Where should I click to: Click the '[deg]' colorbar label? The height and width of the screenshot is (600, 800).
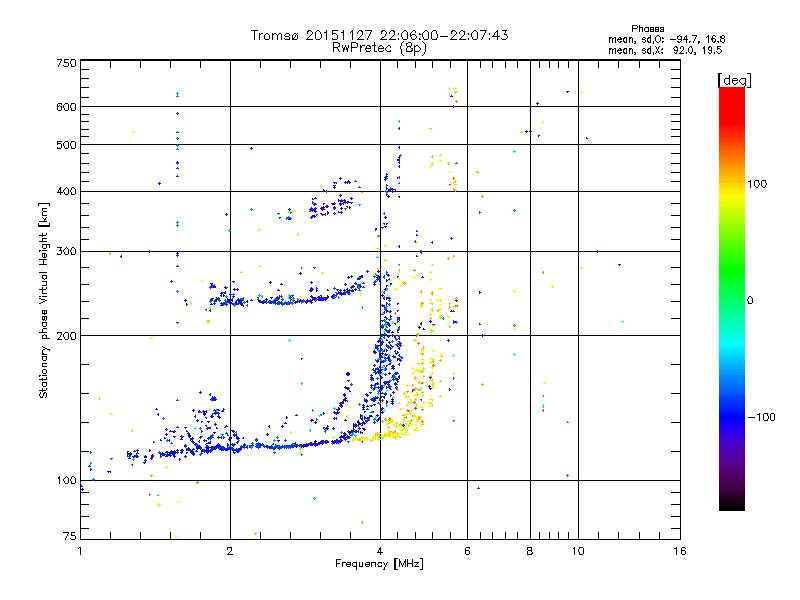[x=734, y=80]
